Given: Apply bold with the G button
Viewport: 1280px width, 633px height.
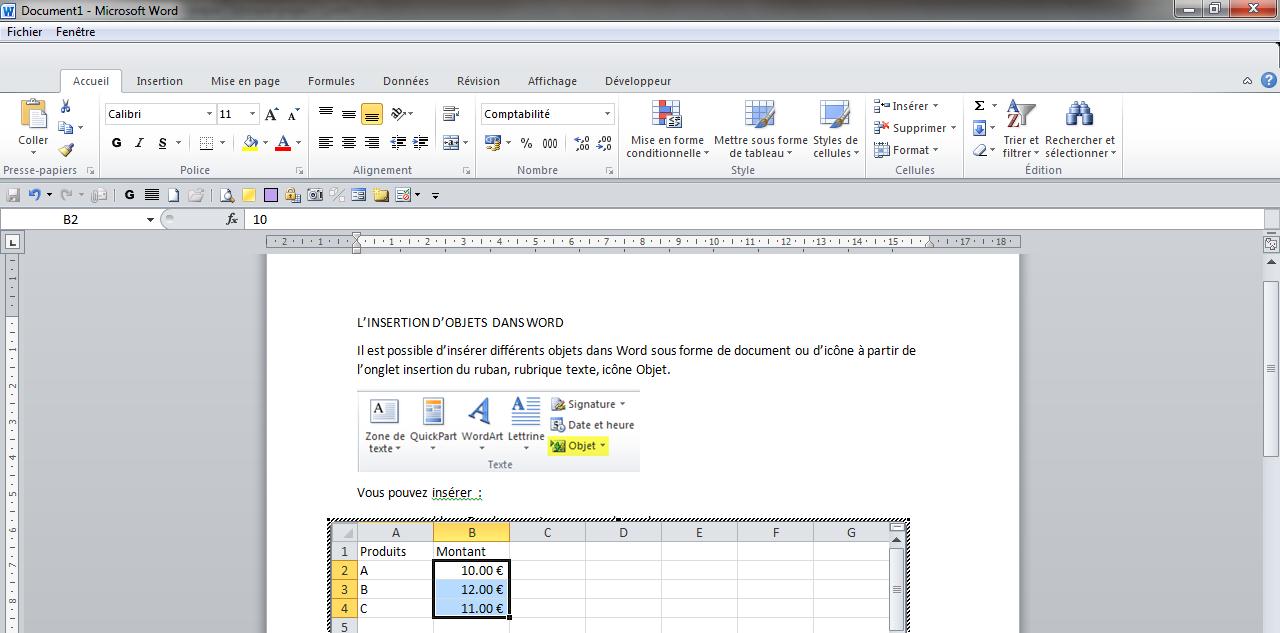Looking at the screenshot, I should pos(117,143).
